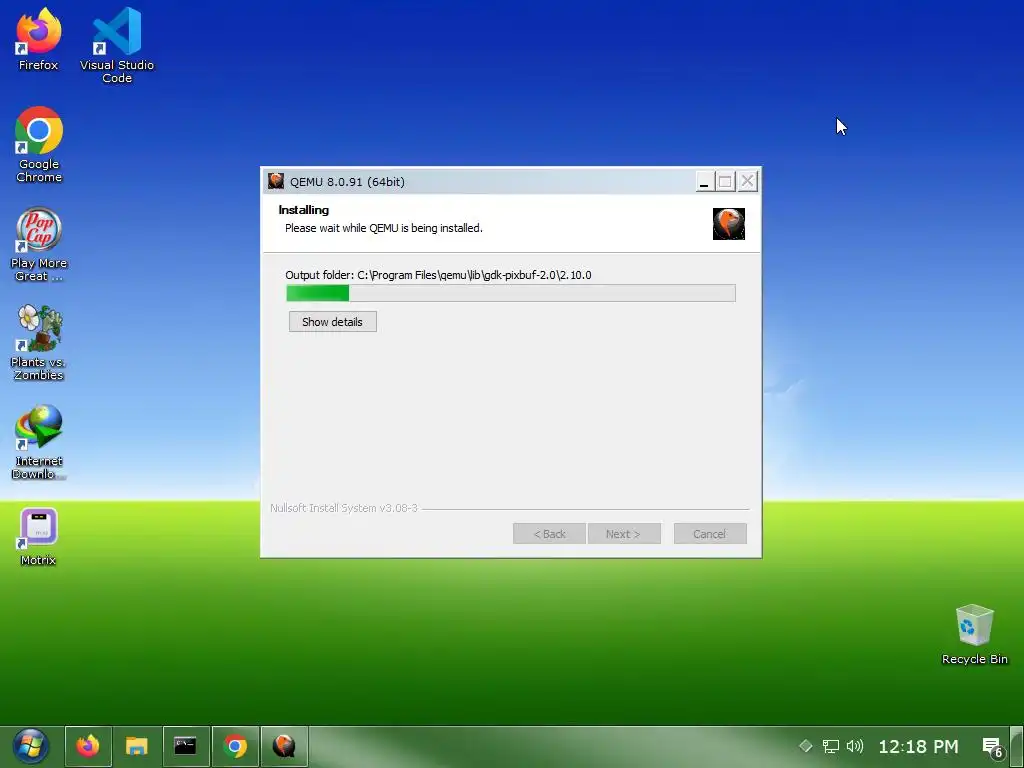This screenshot has height=768, width=1024.
Task: Click the disabled Next button
Action: (624, 534)
